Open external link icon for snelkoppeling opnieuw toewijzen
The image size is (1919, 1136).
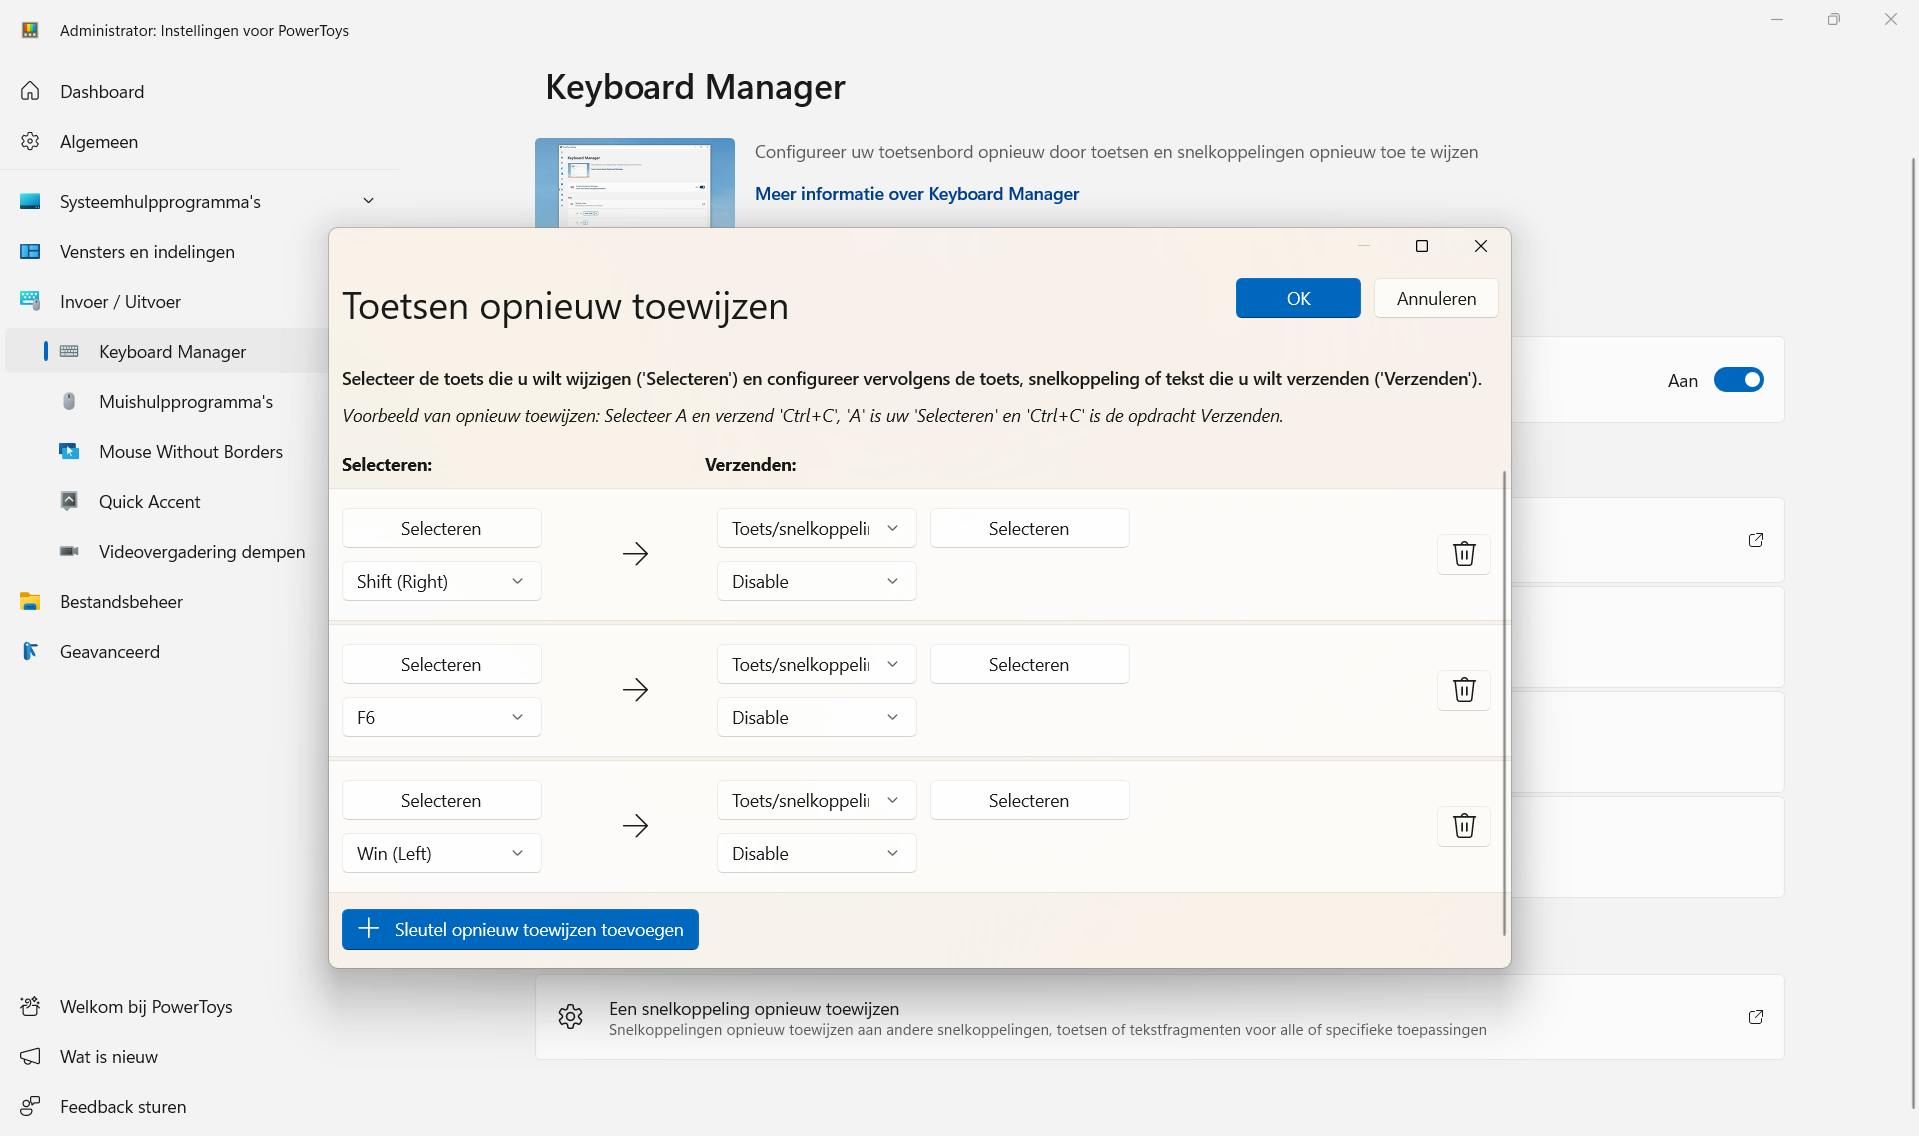[1756, 1017]
